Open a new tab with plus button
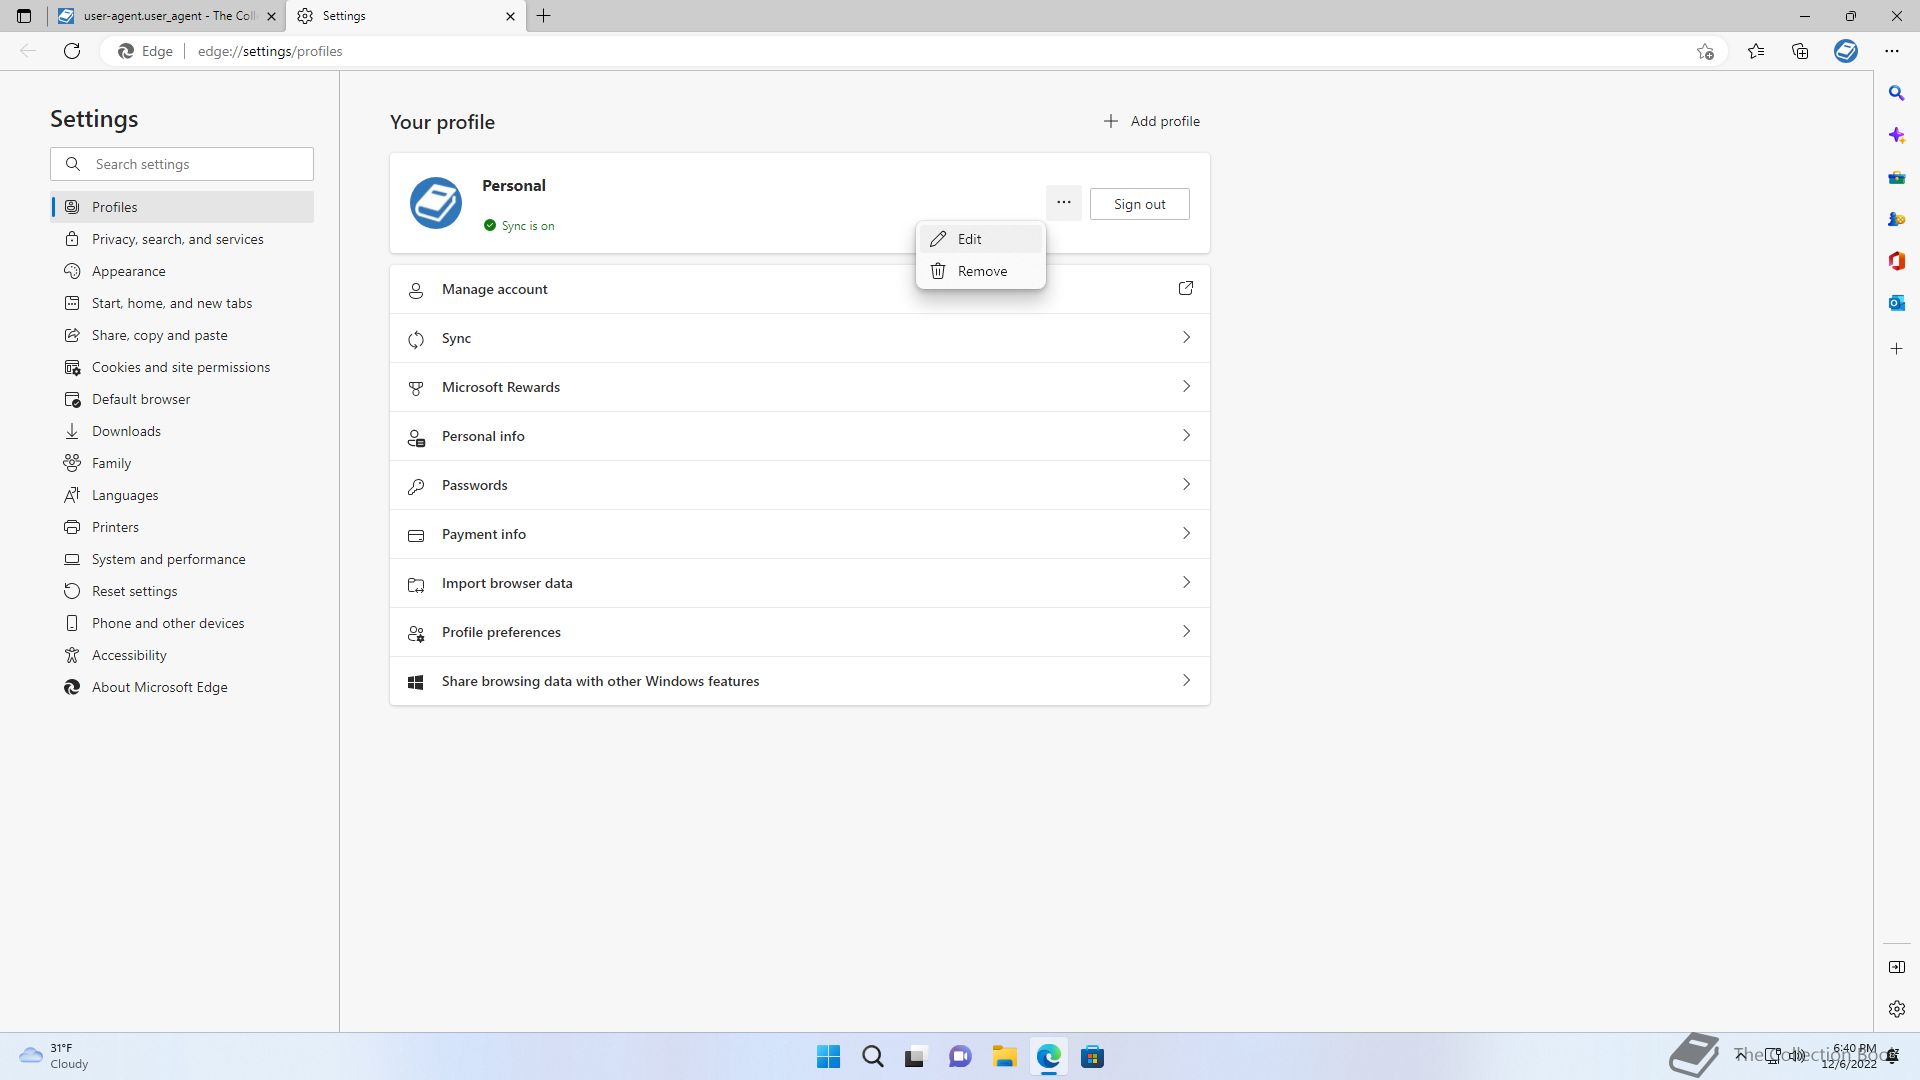The height and width of the screenshot is (1080, 1920). pos(544,16)
